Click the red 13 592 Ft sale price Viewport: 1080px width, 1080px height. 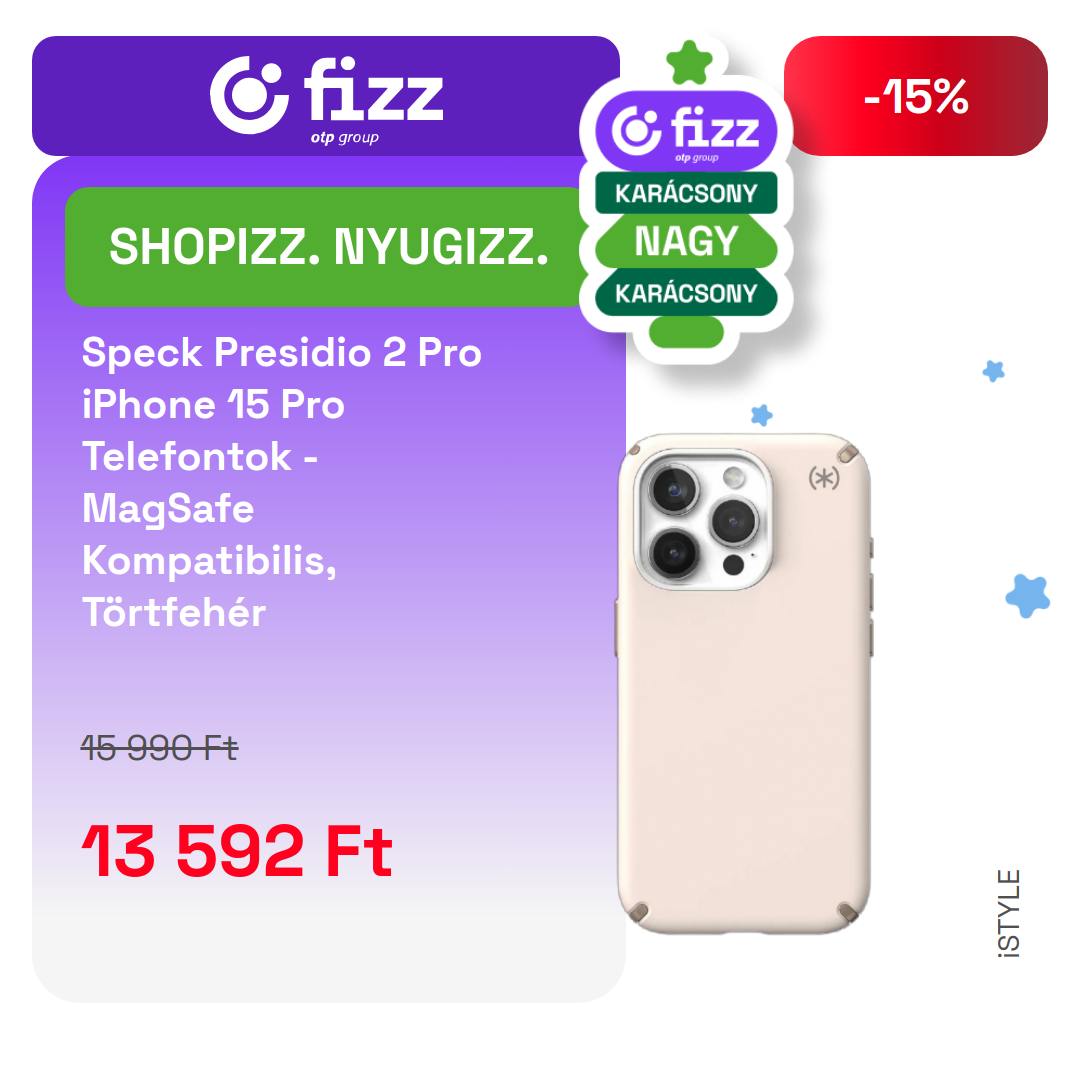237,851
